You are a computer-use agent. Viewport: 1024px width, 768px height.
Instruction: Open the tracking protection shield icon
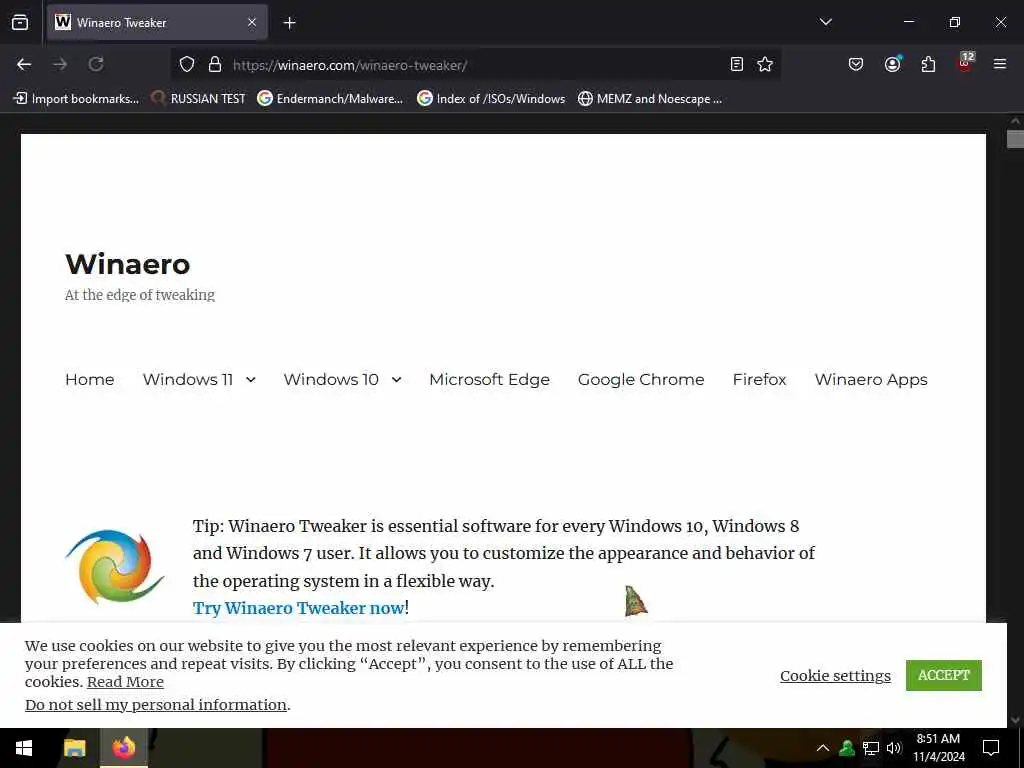(x=187, y=64)
